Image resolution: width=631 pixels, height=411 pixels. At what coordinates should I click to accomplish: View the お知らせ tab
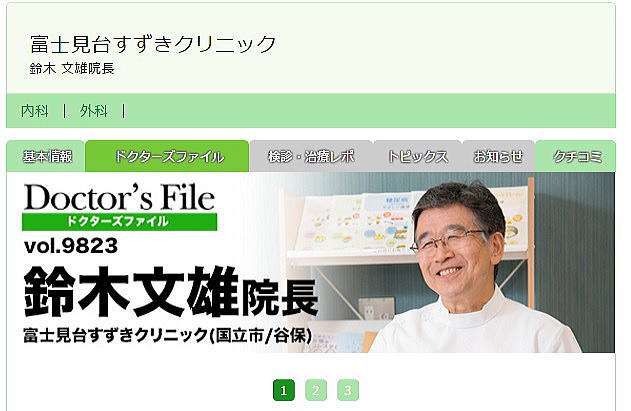pos(499,156)
